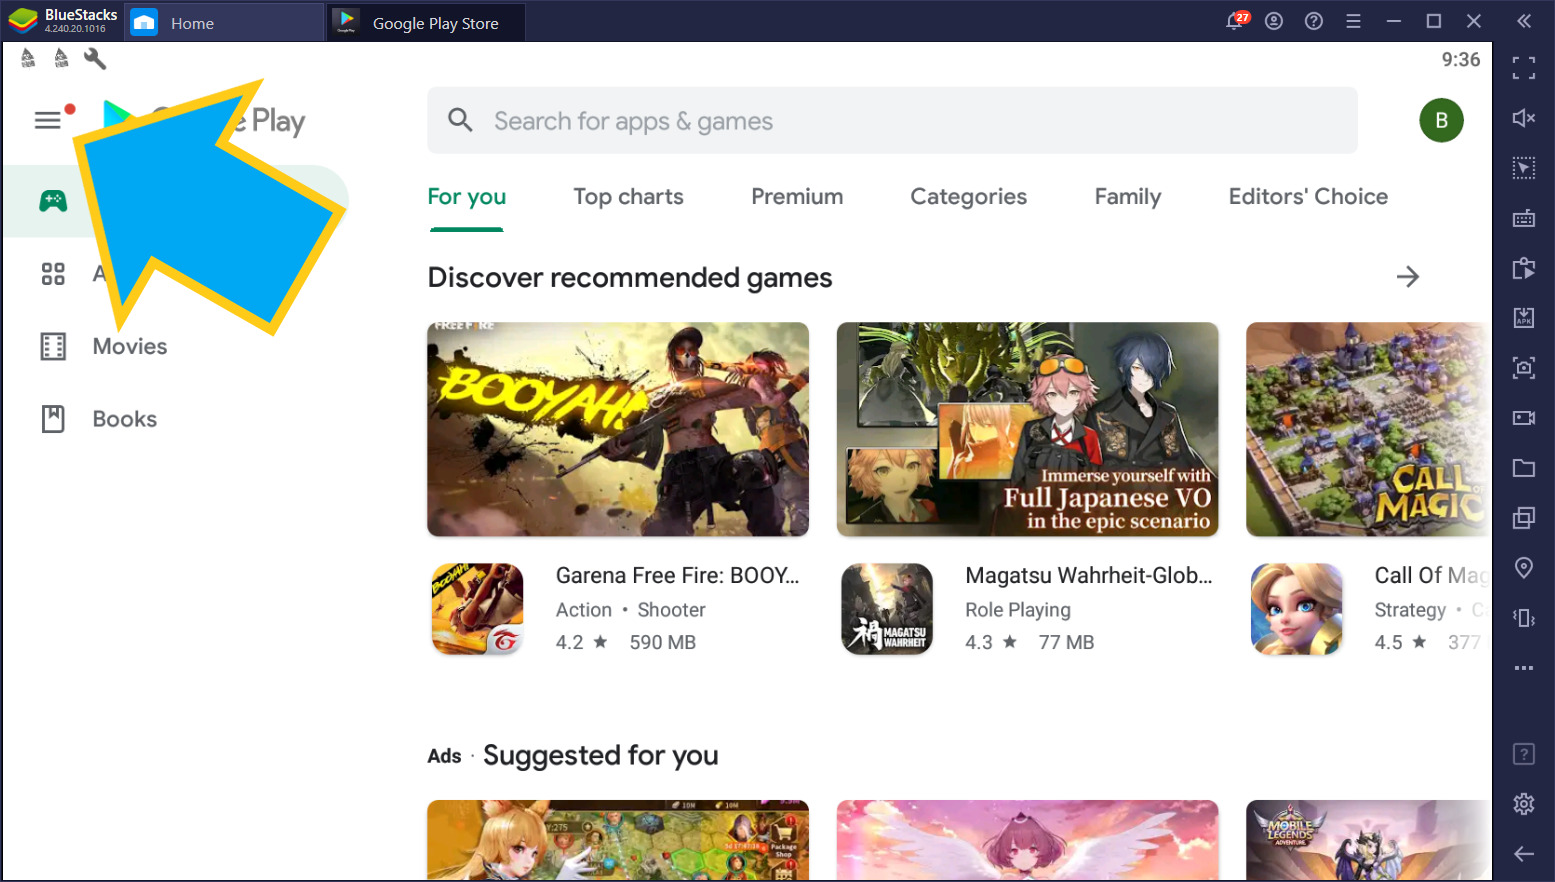Open the Garena Free Fire: BOOY... title

pyautogui.click(x=677, y=576)
